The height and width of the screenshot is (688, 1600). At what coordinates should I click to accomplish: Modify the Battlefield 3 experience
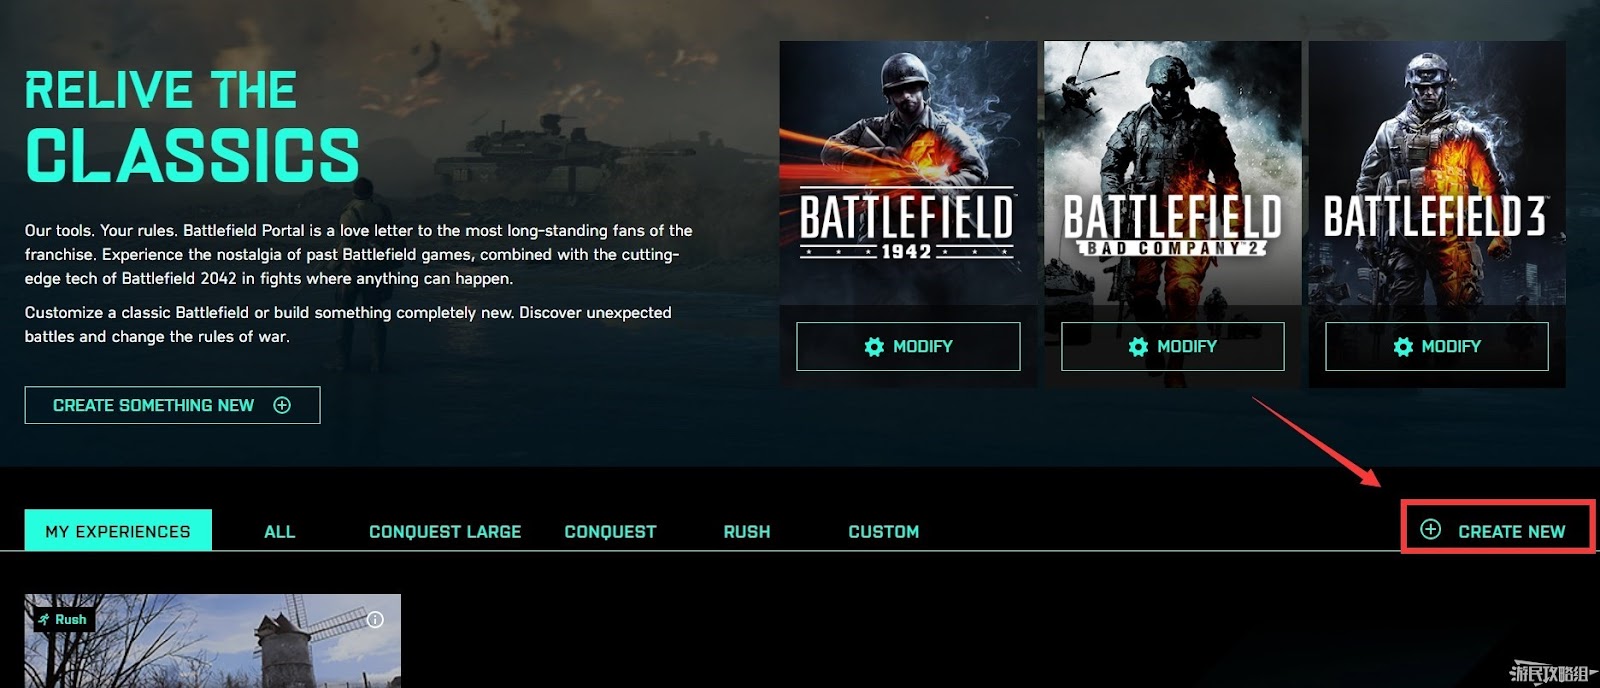click(1437, 346)
